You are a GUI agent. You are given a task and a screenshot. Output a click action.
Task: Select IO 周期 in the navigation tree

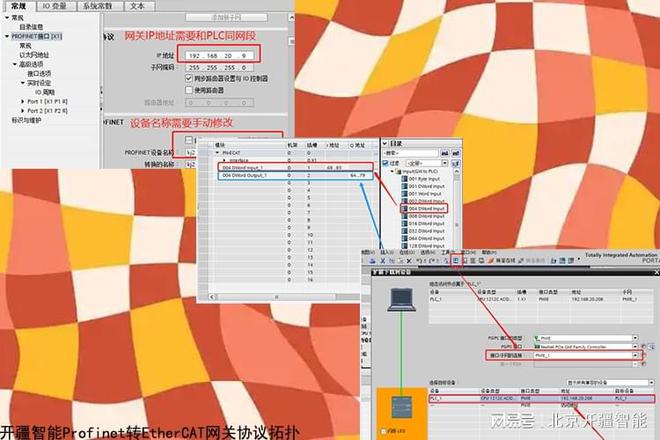(45, 92)
